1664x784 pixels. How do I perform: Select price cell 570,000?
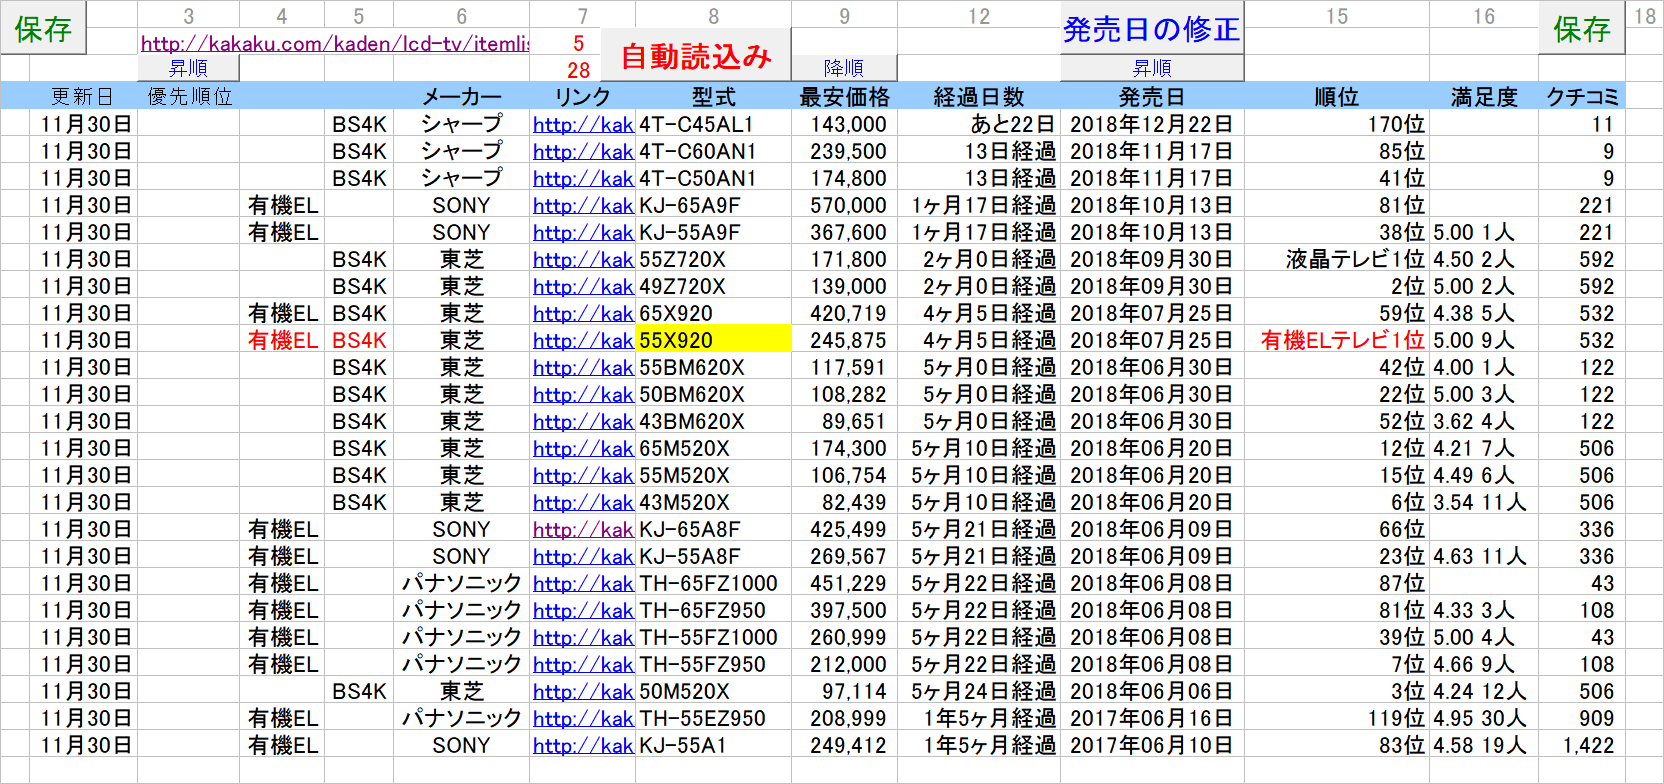(x=844, y=205)
